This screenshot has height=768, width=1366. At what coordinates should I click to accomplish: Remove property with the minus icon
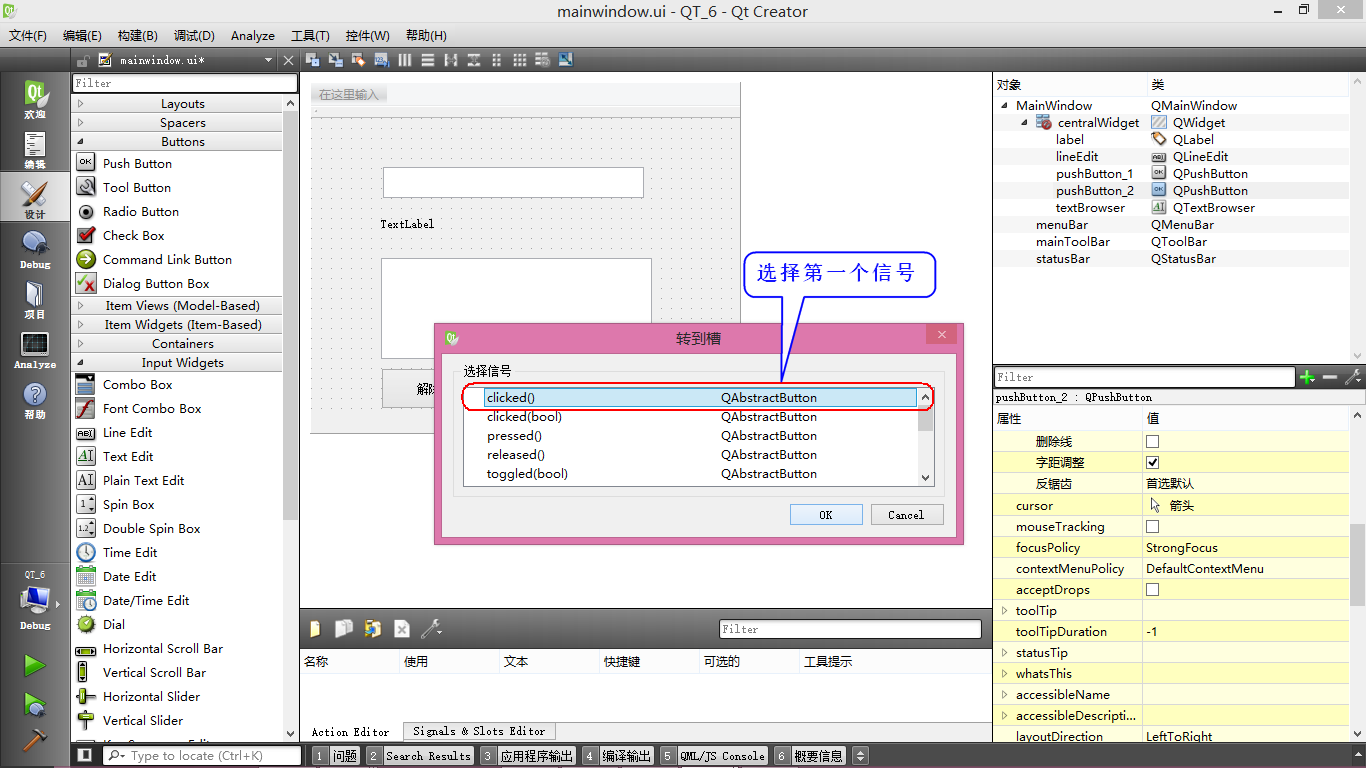(1330, 377)
